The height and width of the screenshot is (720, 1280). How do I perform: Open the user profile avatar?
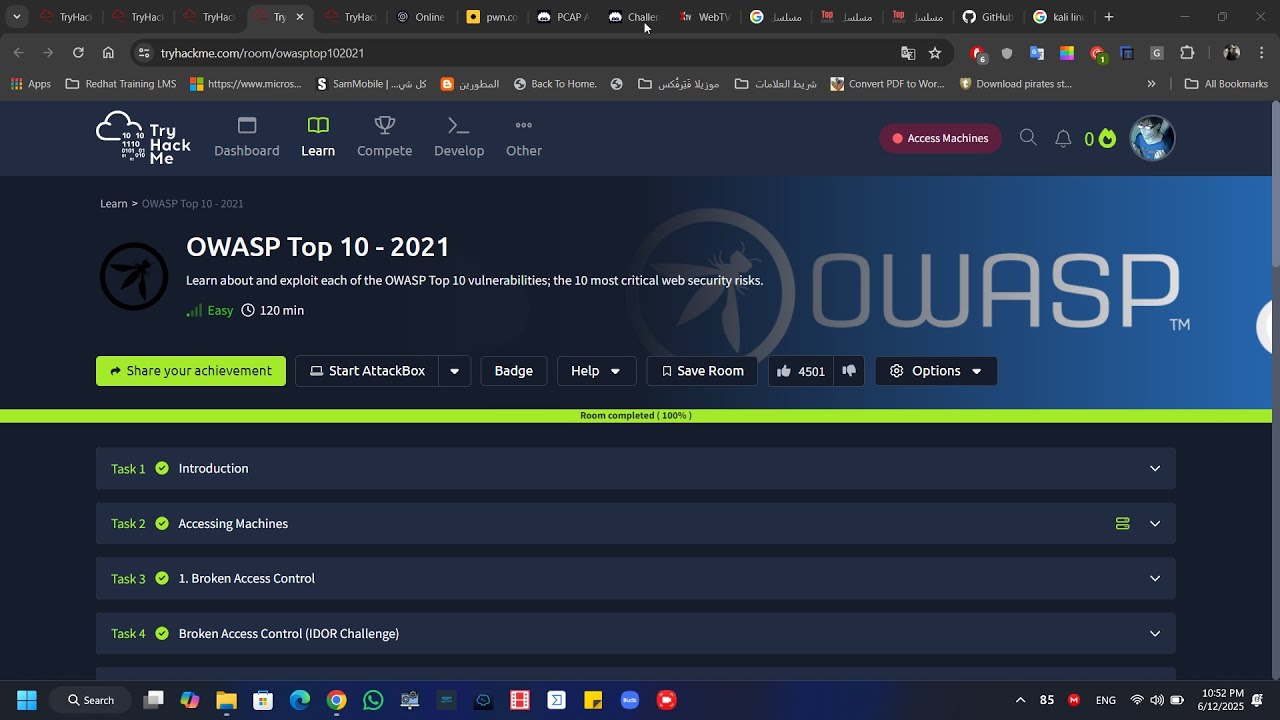tap(1152, 138)
